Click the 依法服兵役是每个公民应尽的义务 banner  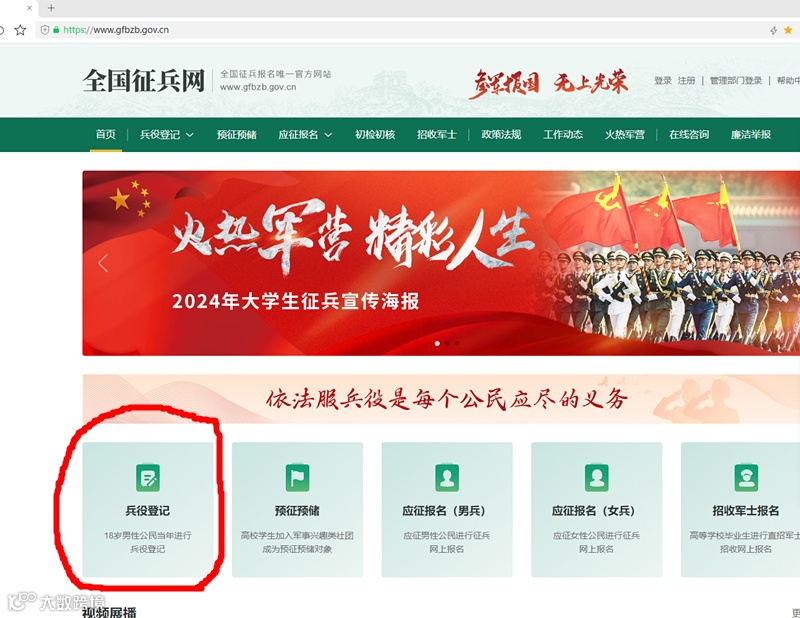441,399
